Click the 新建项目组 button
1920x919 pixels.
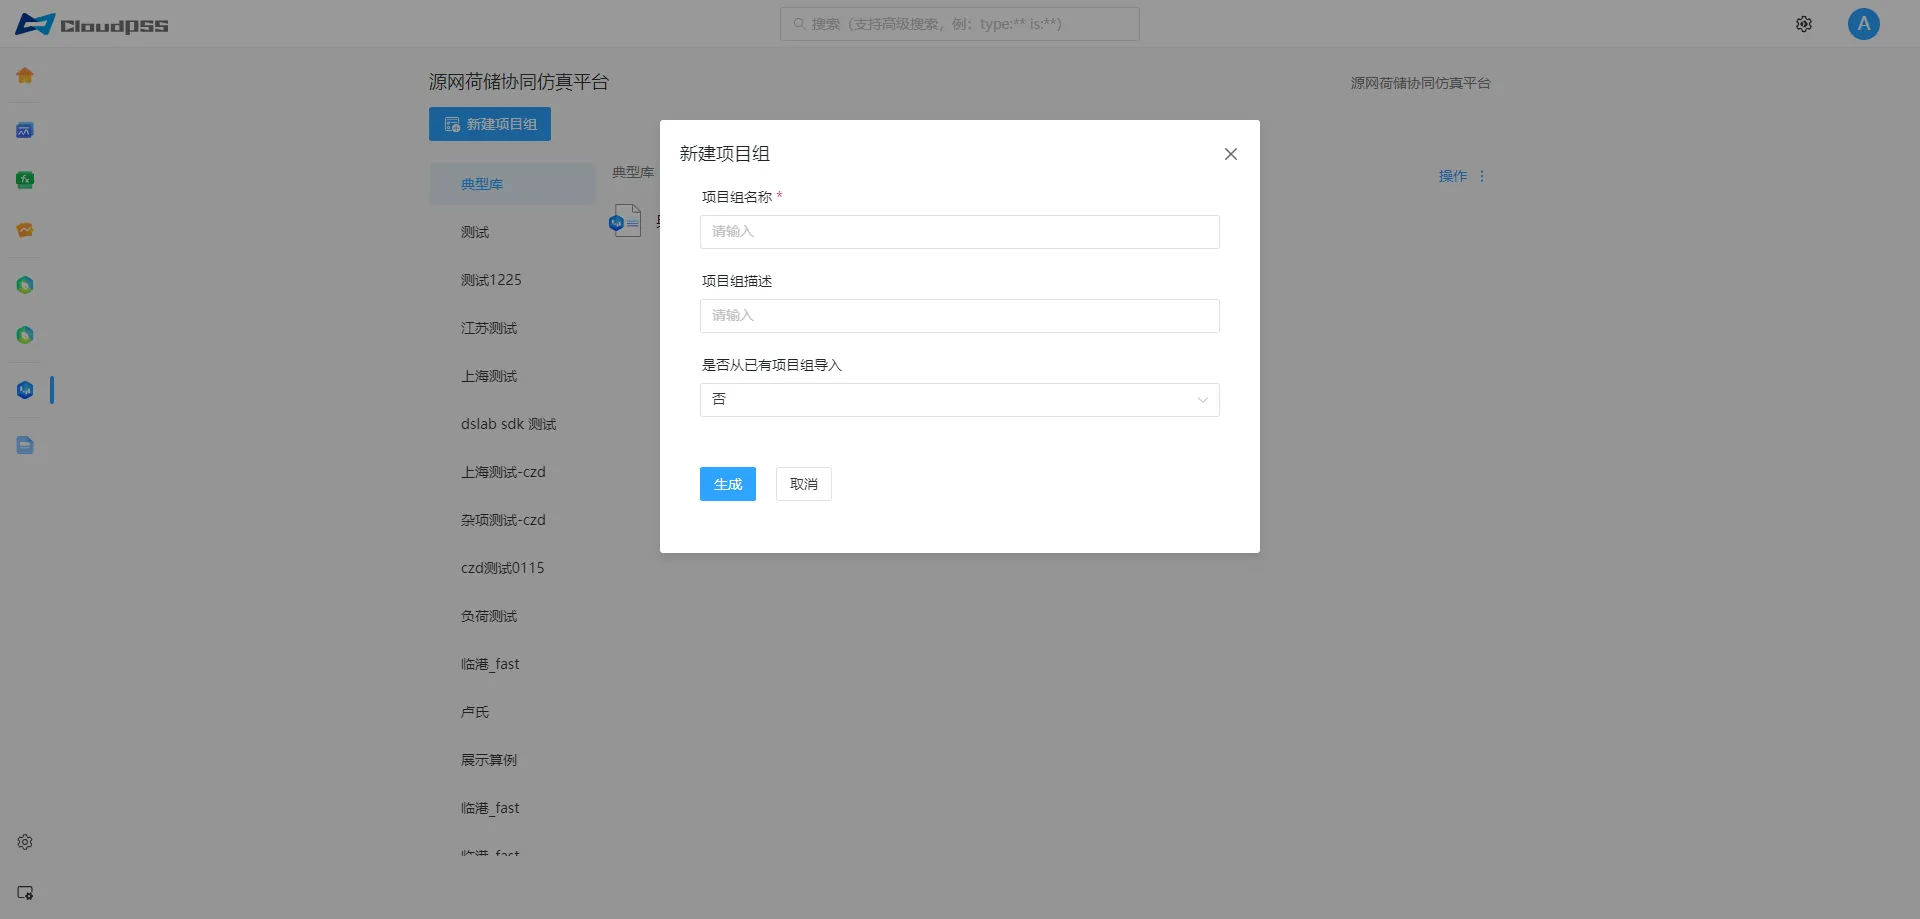490,124
